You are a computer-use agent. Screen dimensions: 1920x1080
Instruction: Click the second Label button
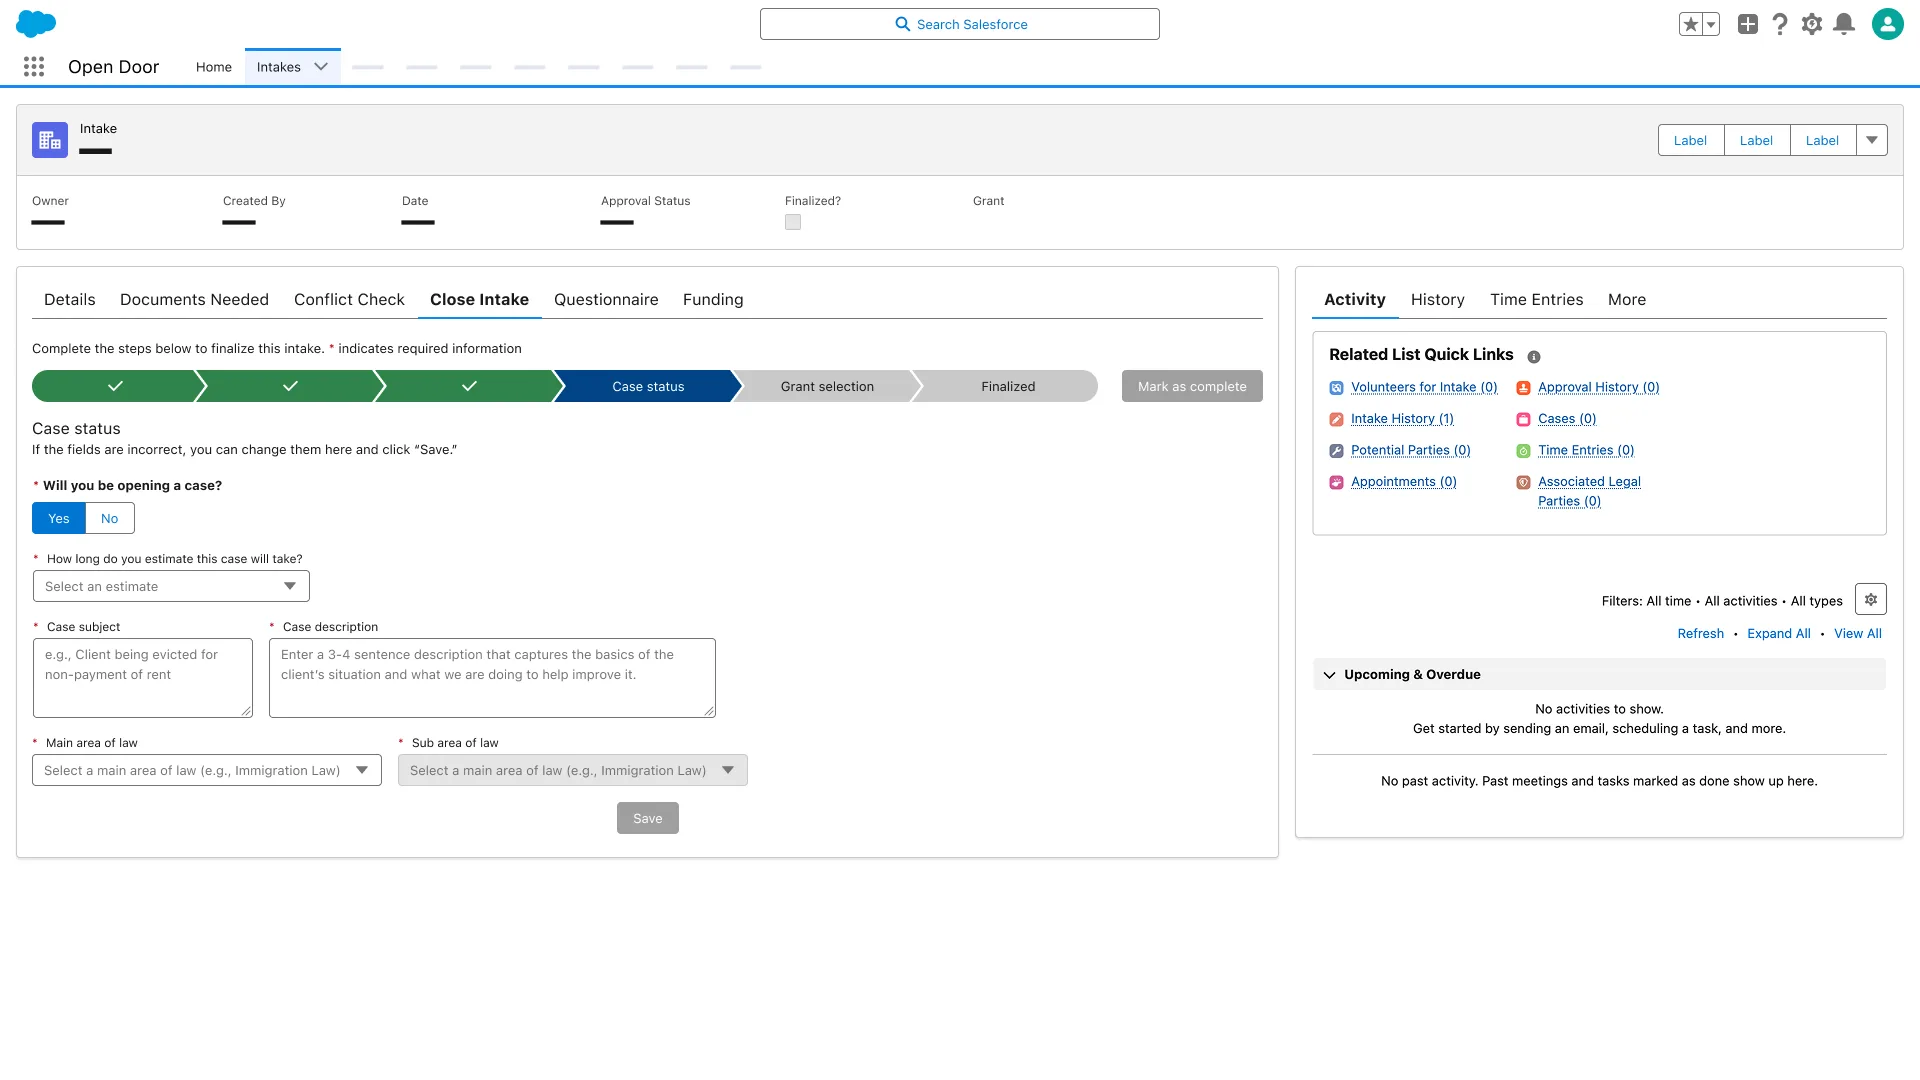click(1756, 140)
